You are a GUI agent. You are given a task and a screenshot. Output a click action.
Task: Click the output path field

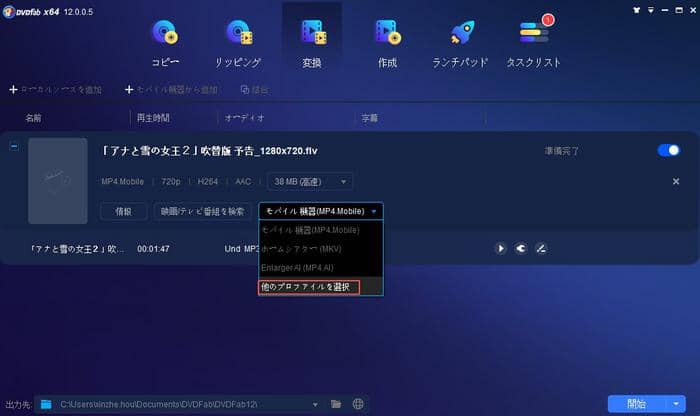[x=181, y=404]
